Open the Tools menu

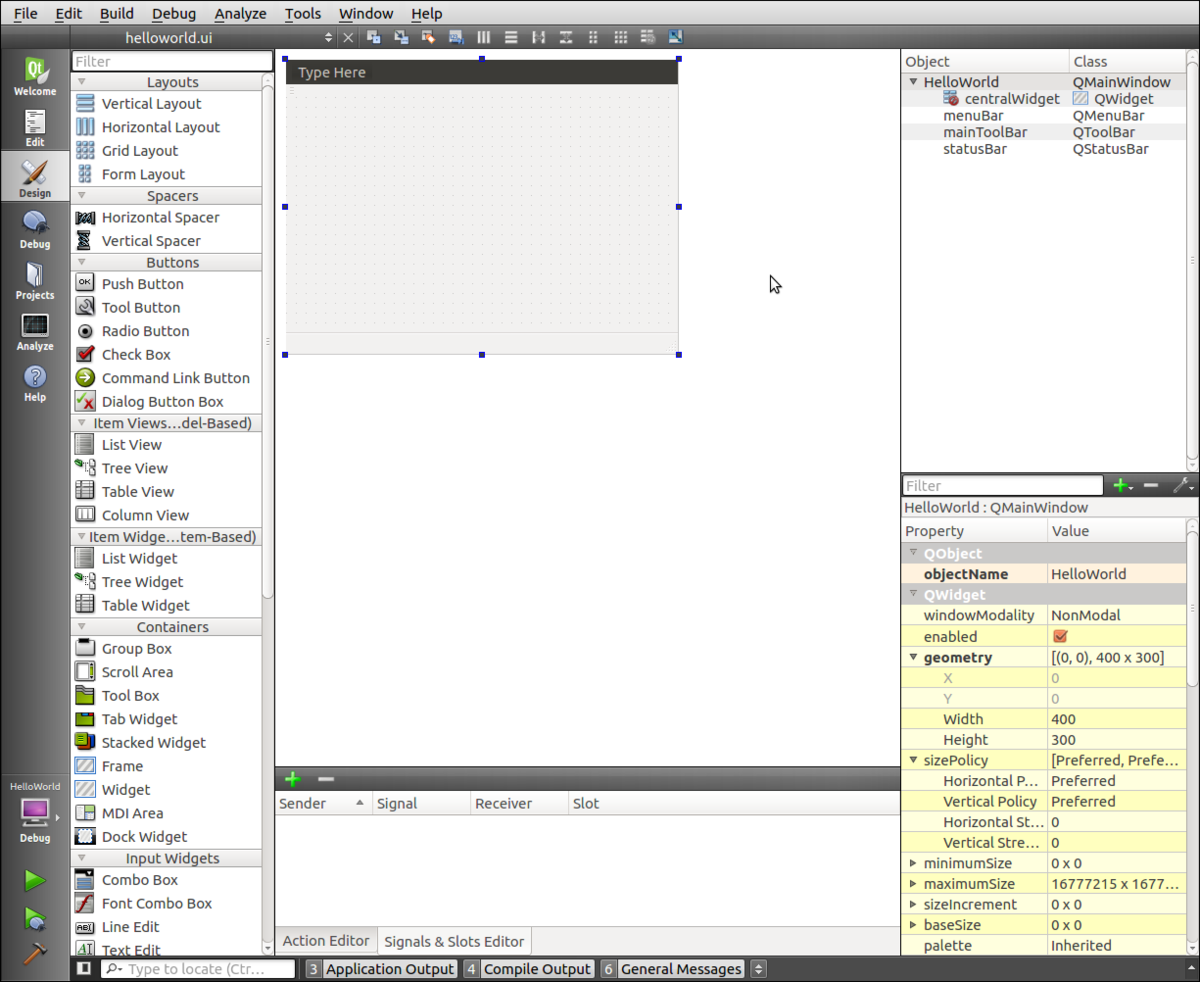click(302, 13)
